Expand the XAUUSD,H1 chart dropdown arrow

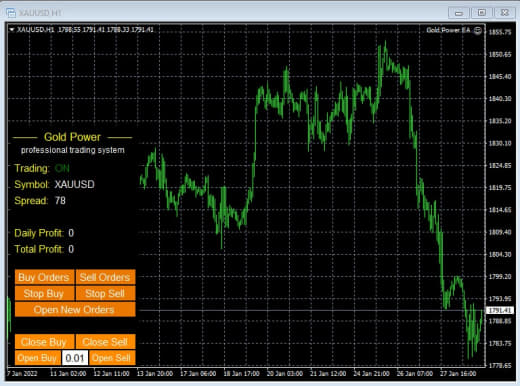[12, 30]
